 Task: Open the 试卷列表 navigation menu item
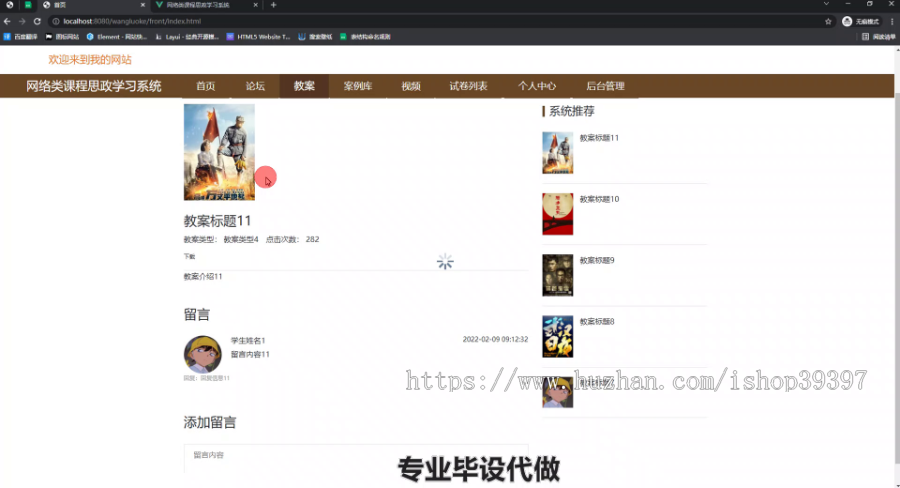468,86
